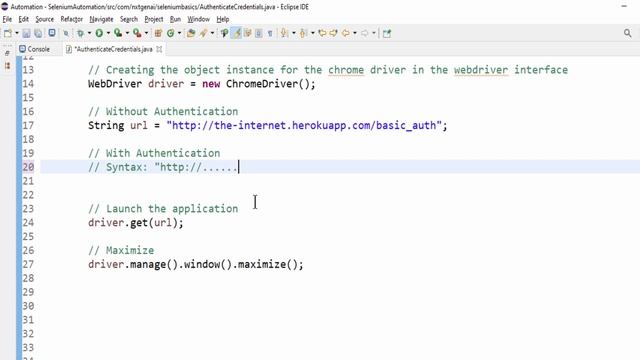The image size is (640, 360).
Task: Open the Help menu
Action: (222, 19)
